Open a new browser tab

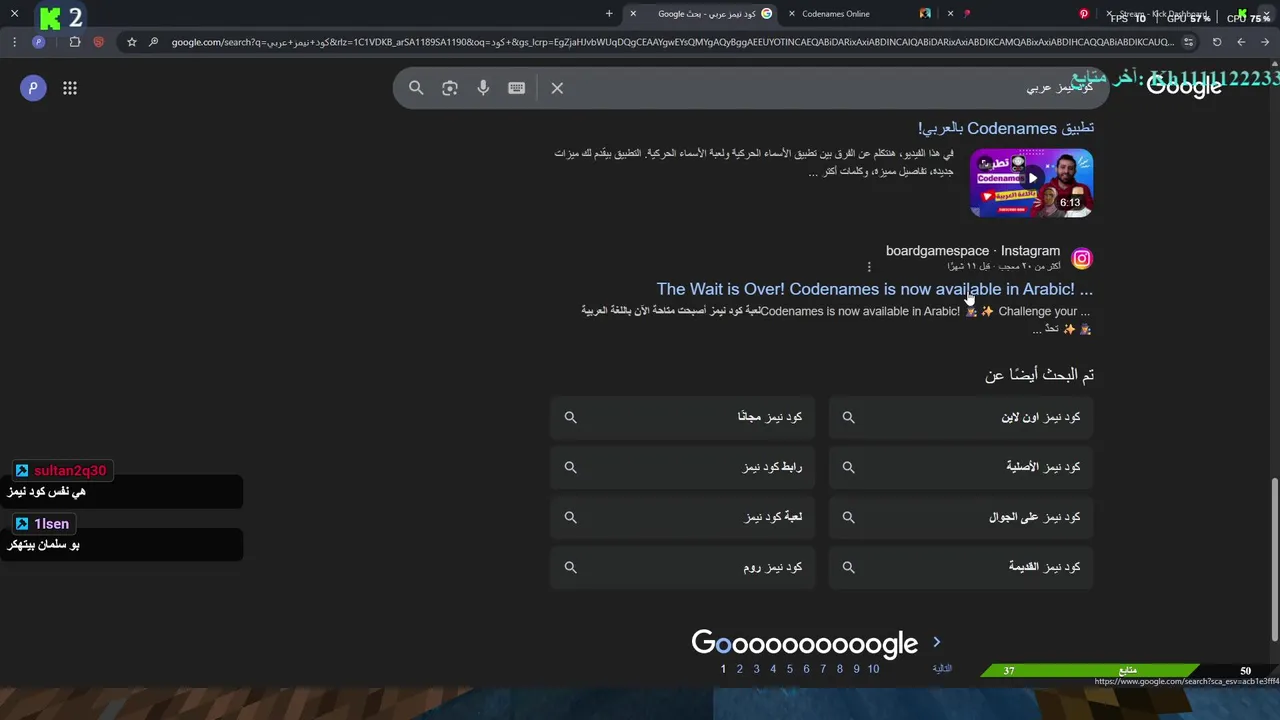[x=609, y=14]
